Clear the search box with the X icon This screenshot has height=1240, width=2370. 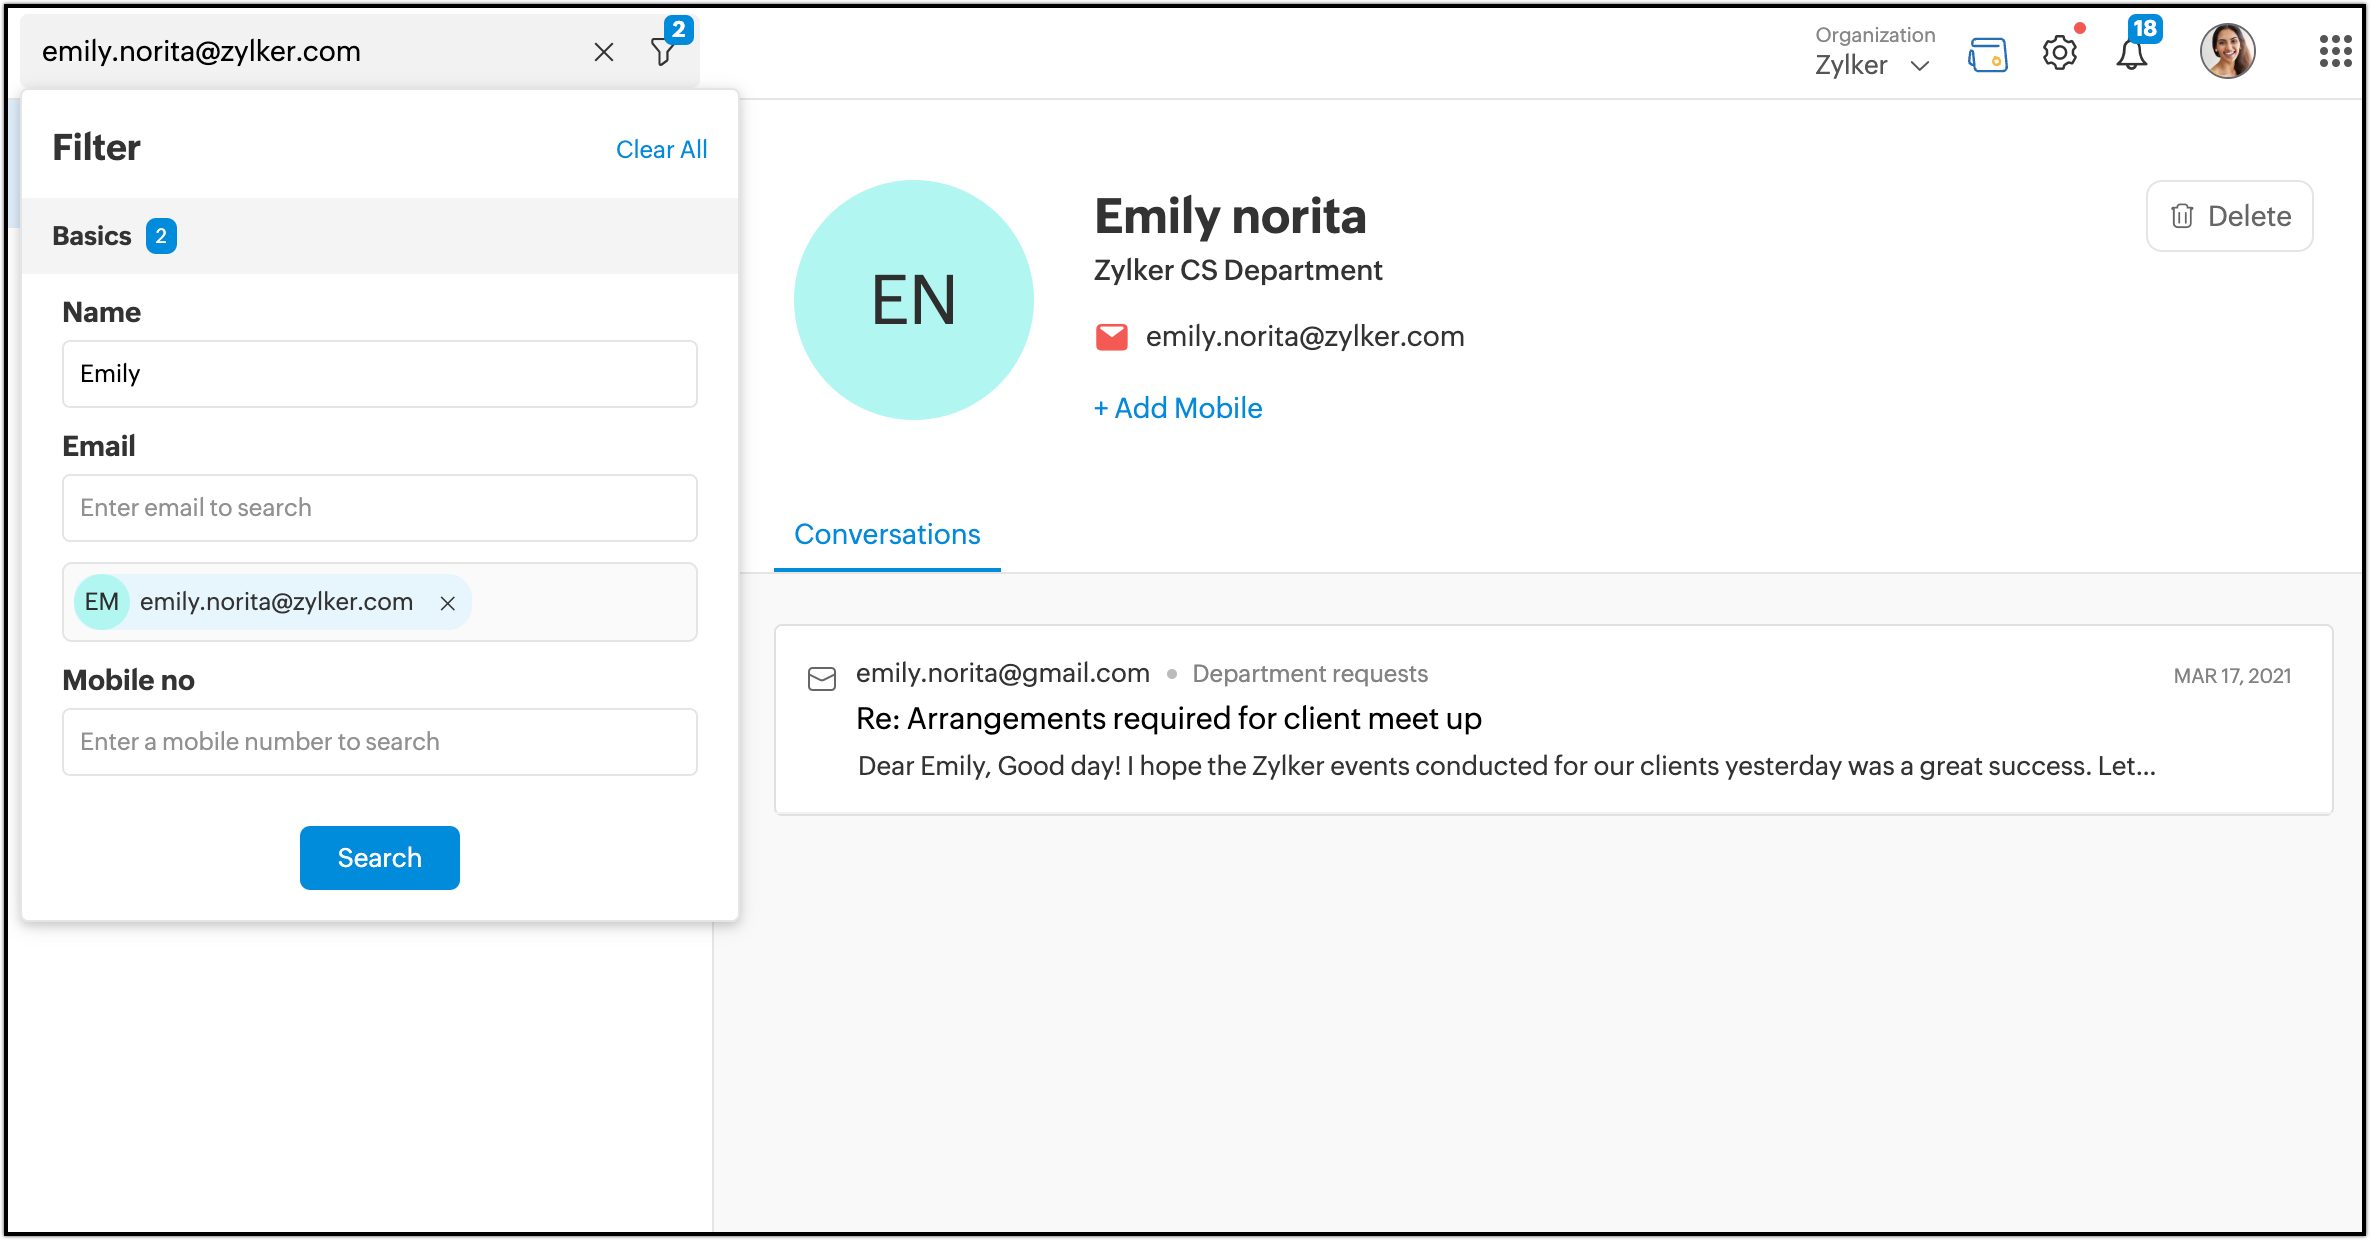(604, 52)
